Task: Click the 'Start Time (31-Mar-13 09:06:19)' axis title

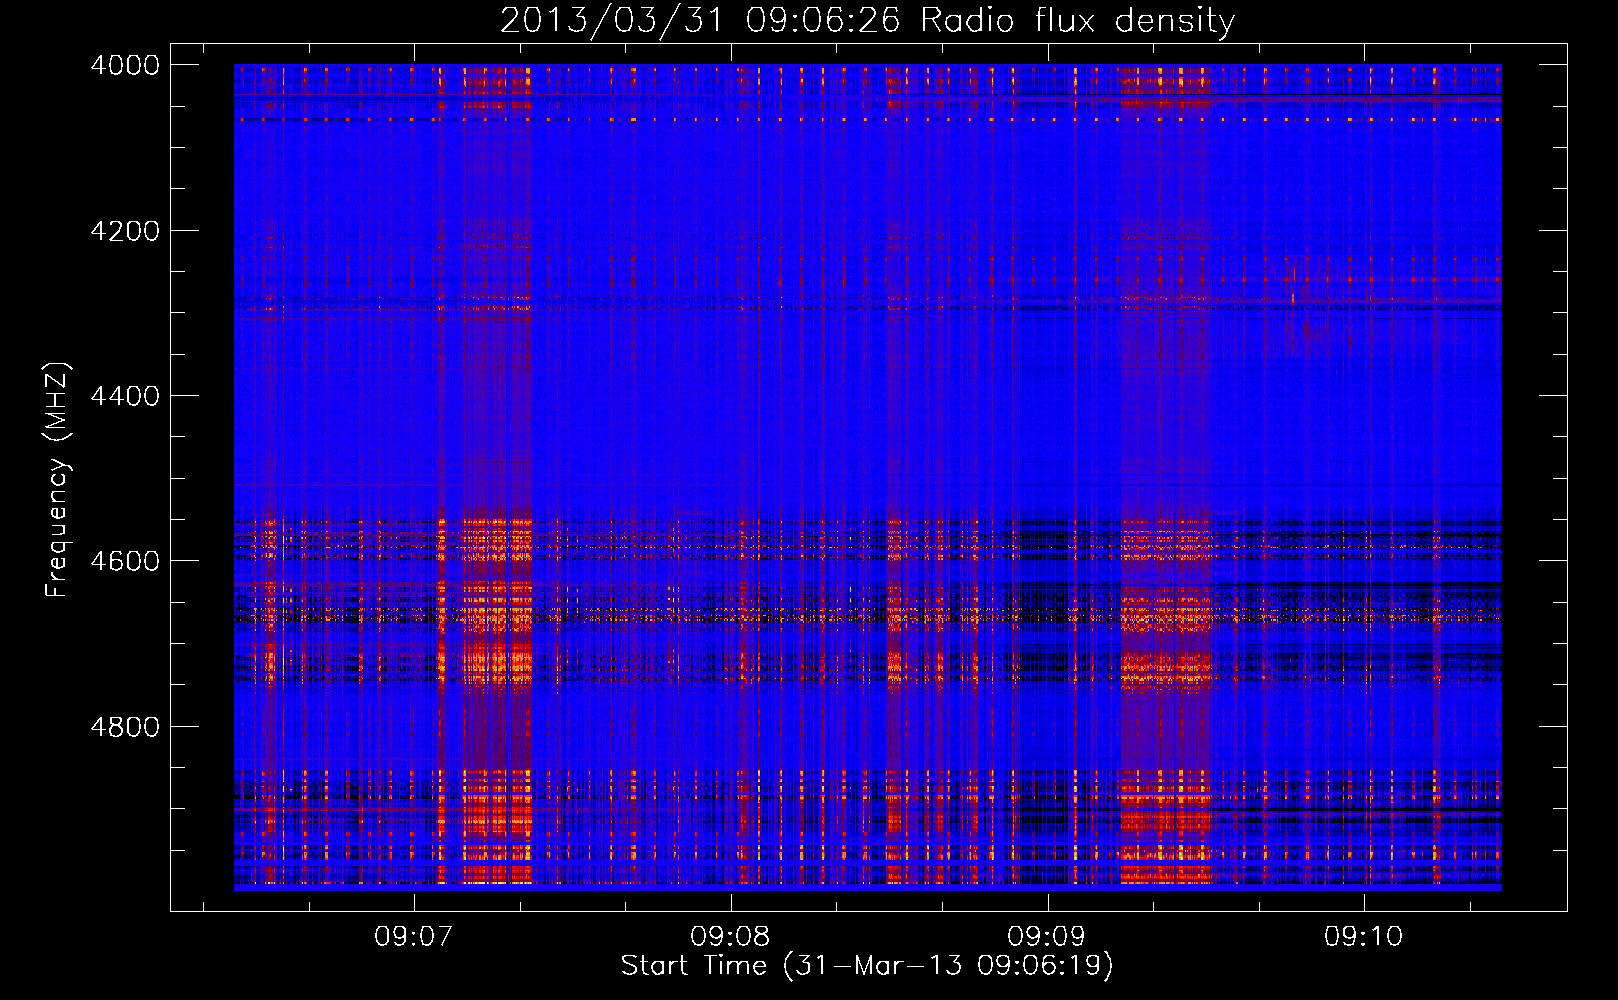Action: tap(867, 966)
